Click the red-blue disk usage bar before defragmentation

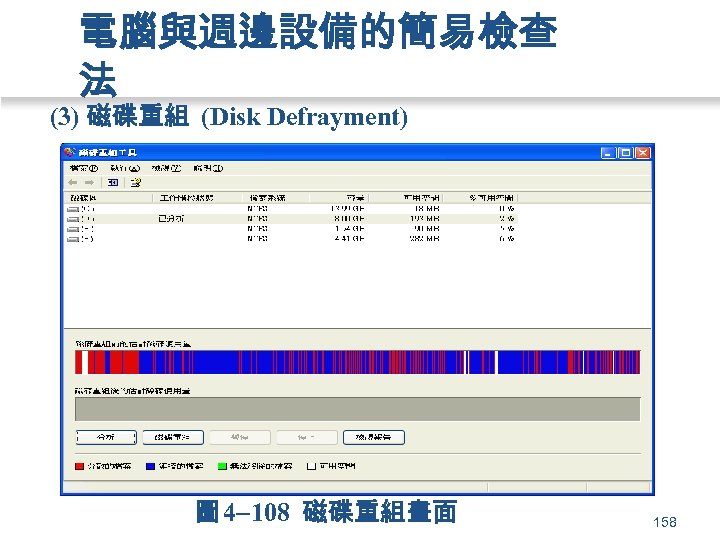pos(357,362)
